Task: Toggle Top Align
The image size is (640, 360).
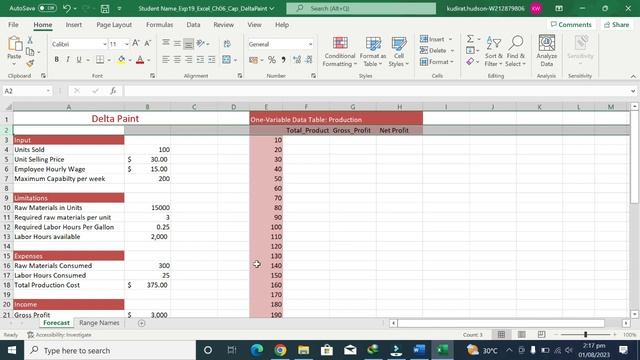Action: 166,43
